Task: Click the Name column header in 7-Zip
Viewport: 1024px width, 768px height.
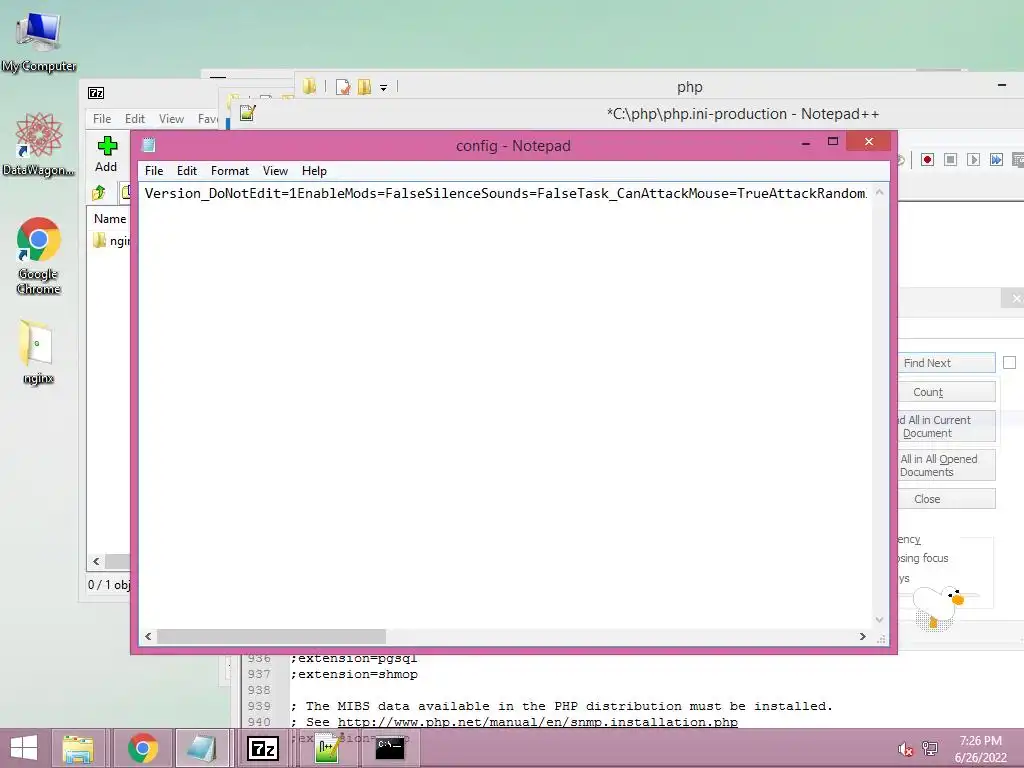Action: (110, 219)
